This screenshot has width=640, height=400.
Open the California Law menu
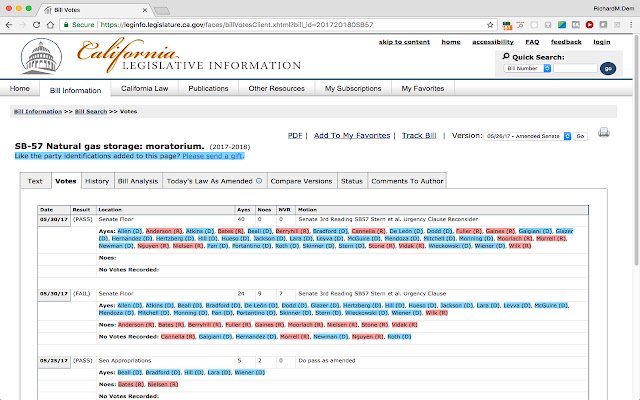pyautogui.click(x=144, y=89)
